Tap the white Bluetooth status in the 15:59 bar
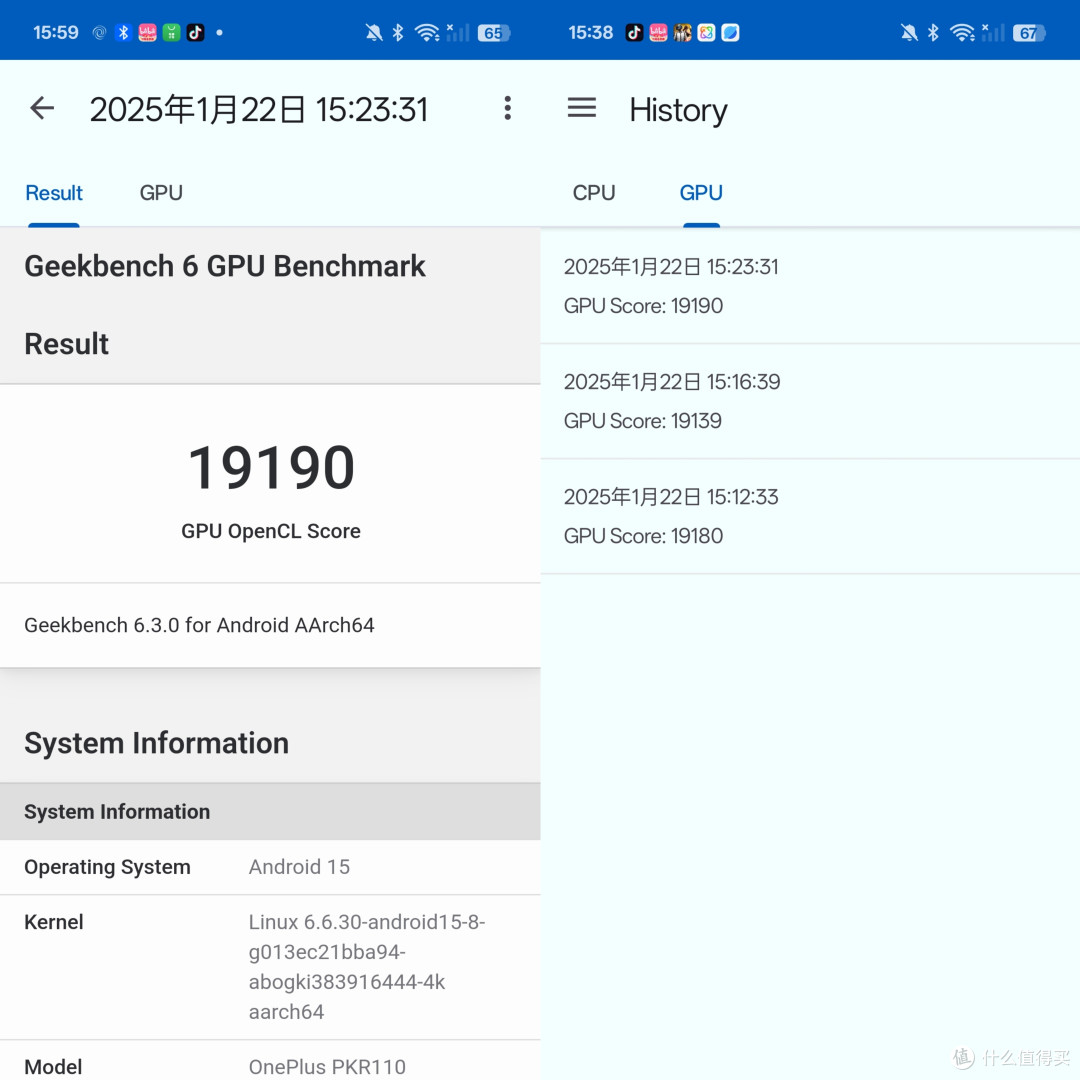1080x1080 pixels. 398,32
